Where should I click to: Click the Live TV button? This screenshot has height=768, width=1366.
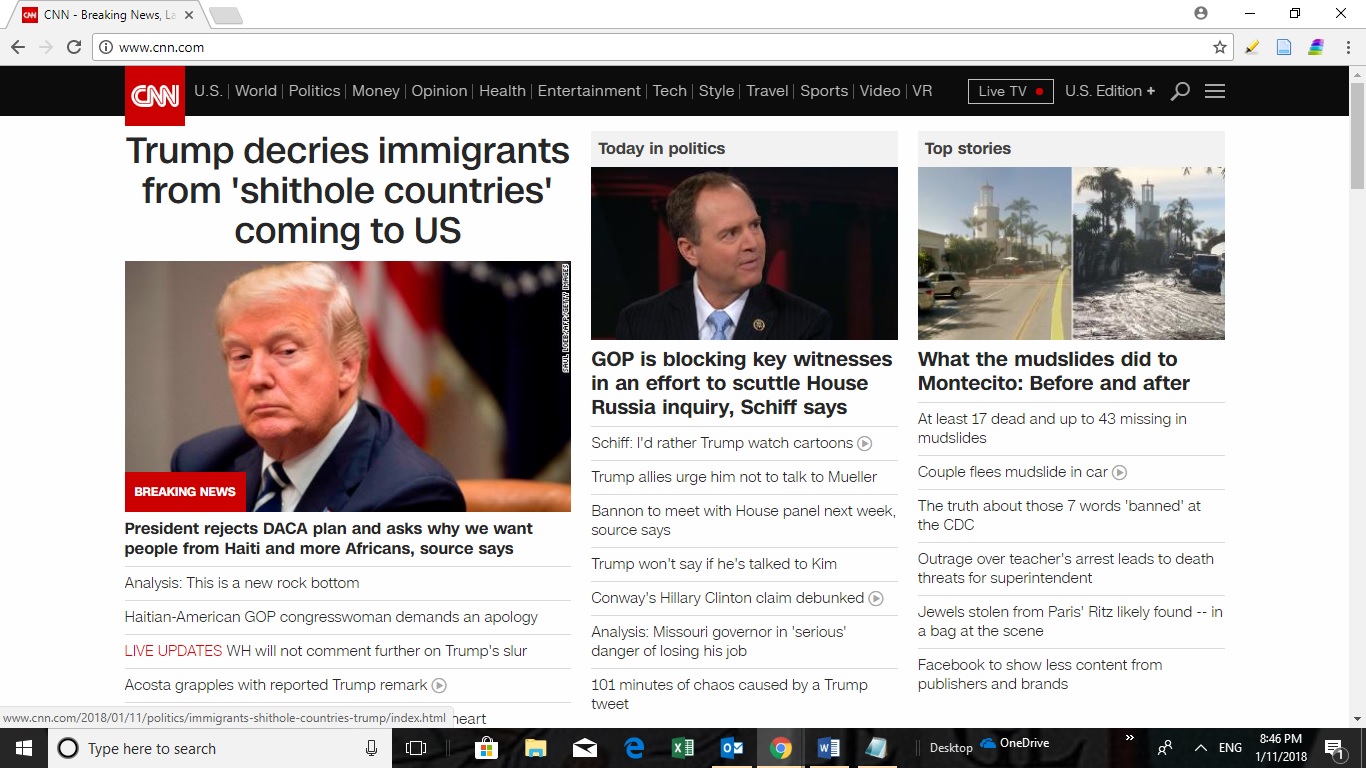coord(1010,91)
